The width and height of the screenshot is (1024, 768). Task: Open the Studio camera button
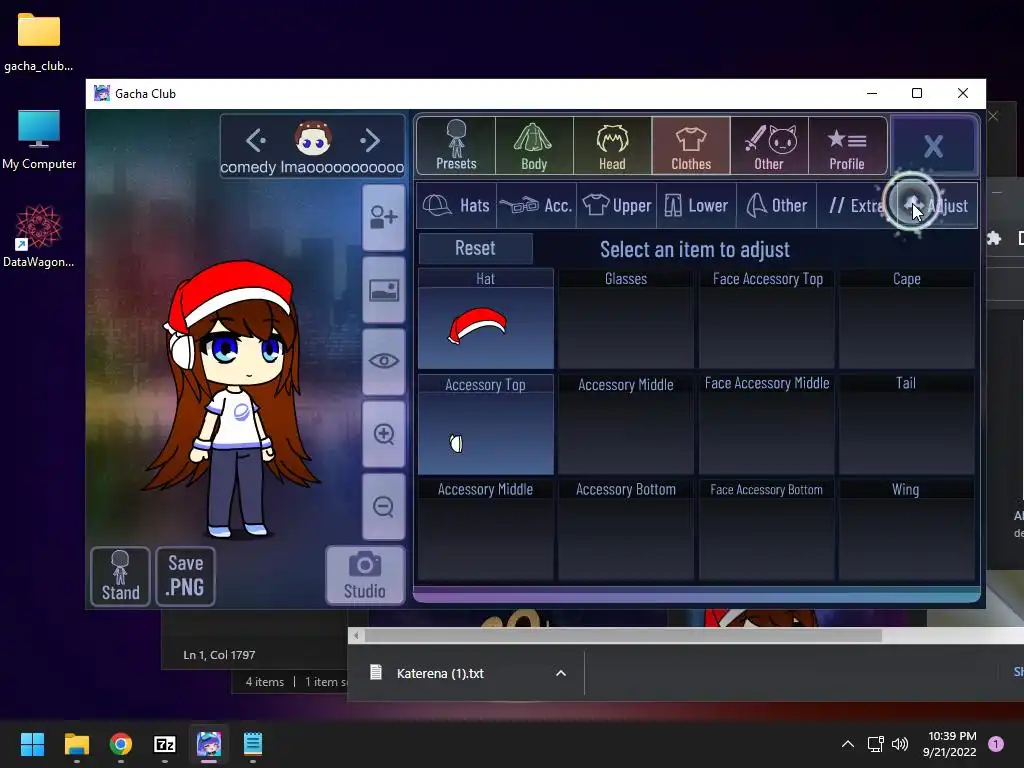[x=365, y=575]
